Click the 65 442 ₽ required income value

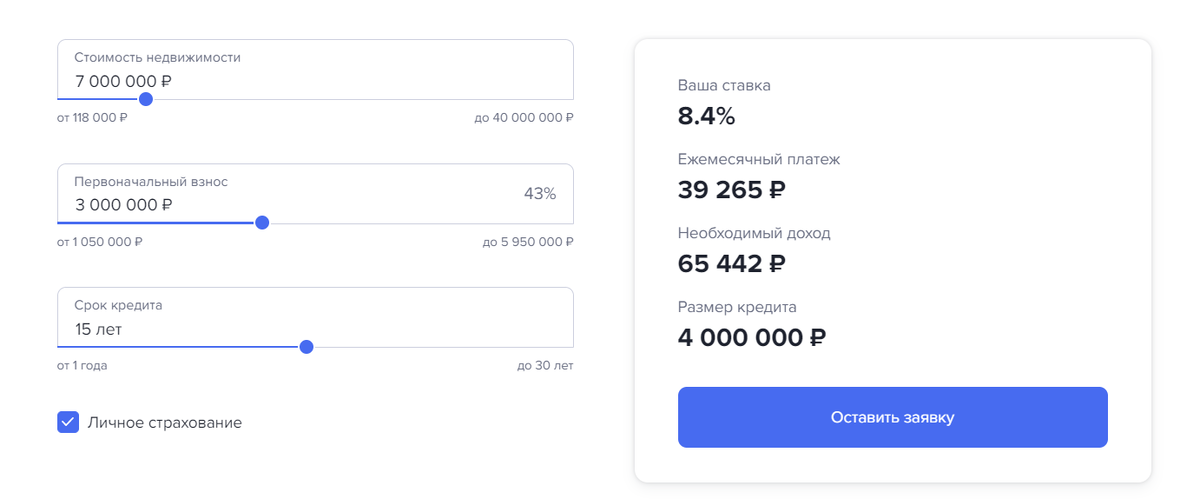click(x=732, y=264)
